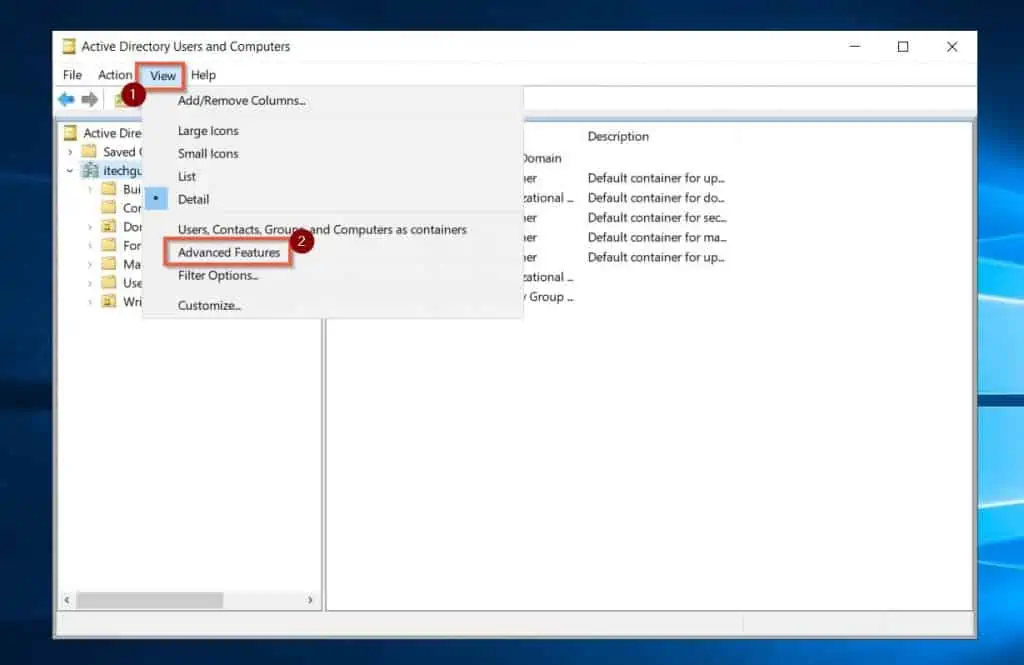Click the tree horizontal scrollbar thumb
The image size is (1024, 665).
click(150, 600)
